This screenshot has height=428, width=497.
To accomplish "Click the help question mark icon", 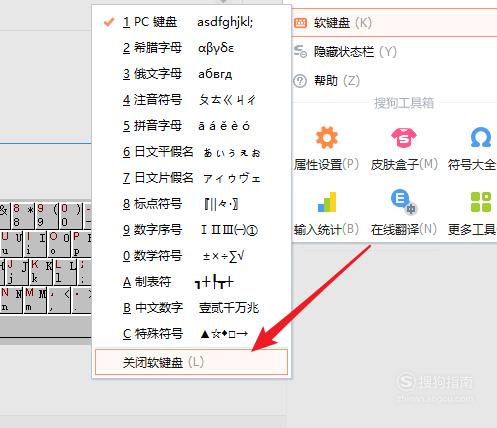I will pyautogui.click(x=300, y=81).
